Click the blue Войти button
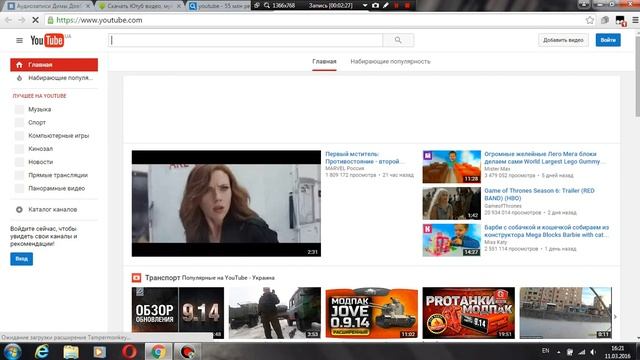Image resolution: width=640 pixels, height=360 pixels. [x=608, y=40]
